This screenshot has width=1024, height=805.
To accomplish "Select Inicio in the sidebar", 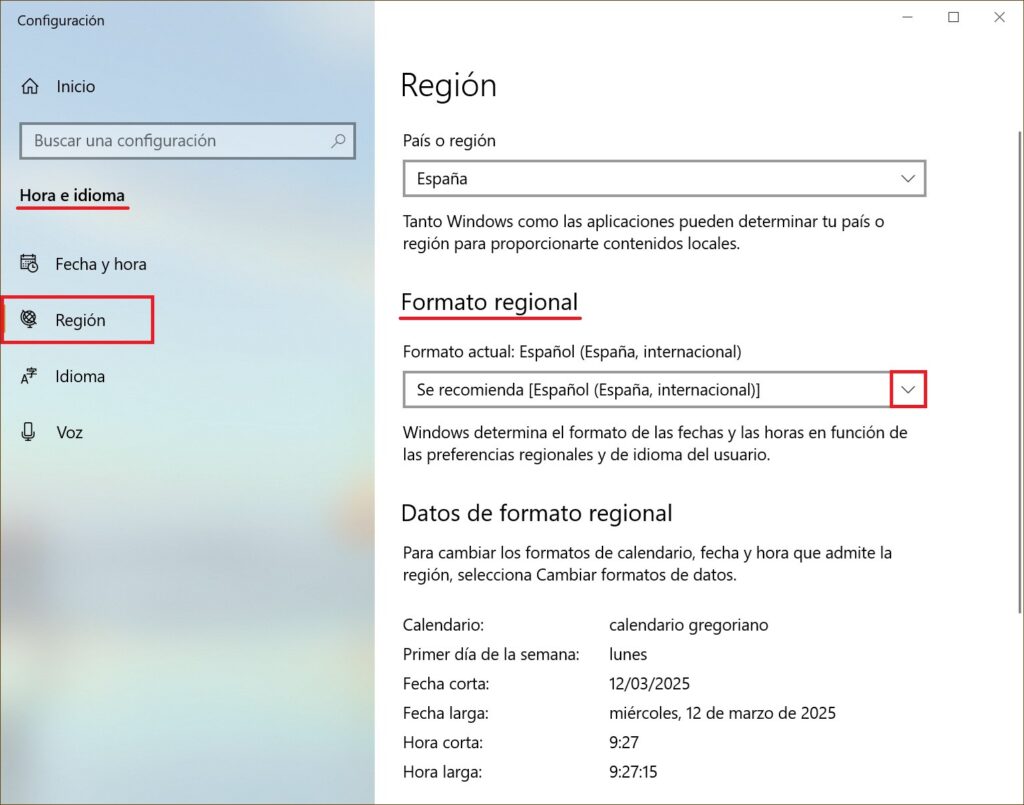I will pos(78,86).
